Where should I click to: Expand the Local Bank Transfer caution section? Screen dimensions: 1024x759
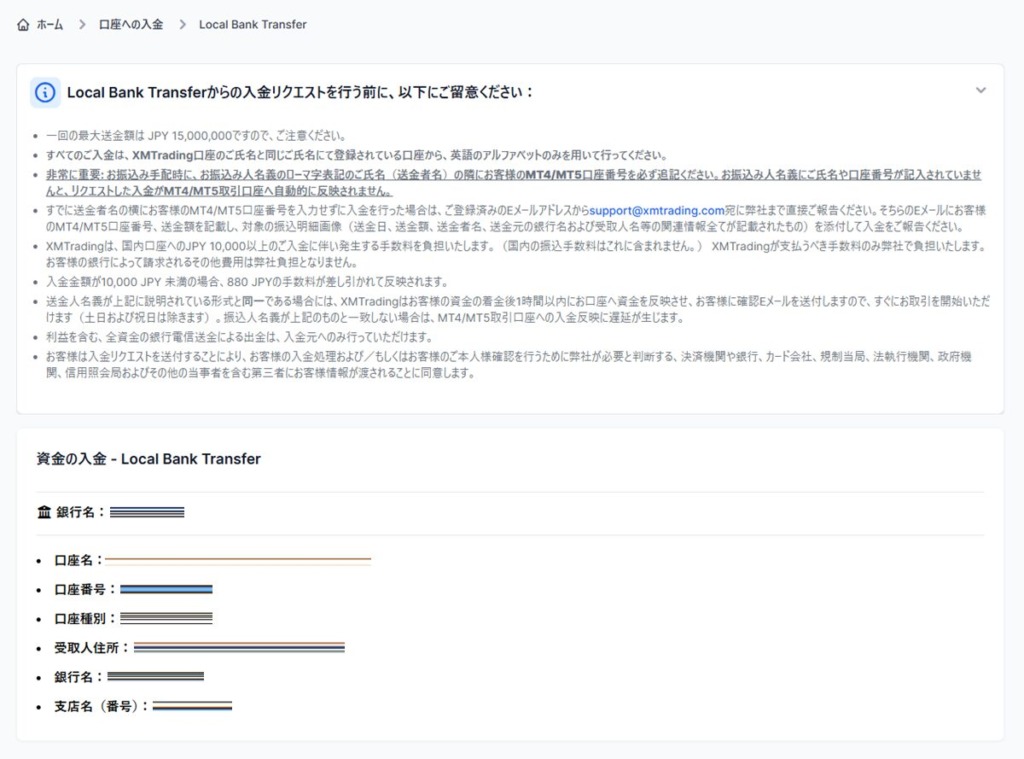click(981, 89)
